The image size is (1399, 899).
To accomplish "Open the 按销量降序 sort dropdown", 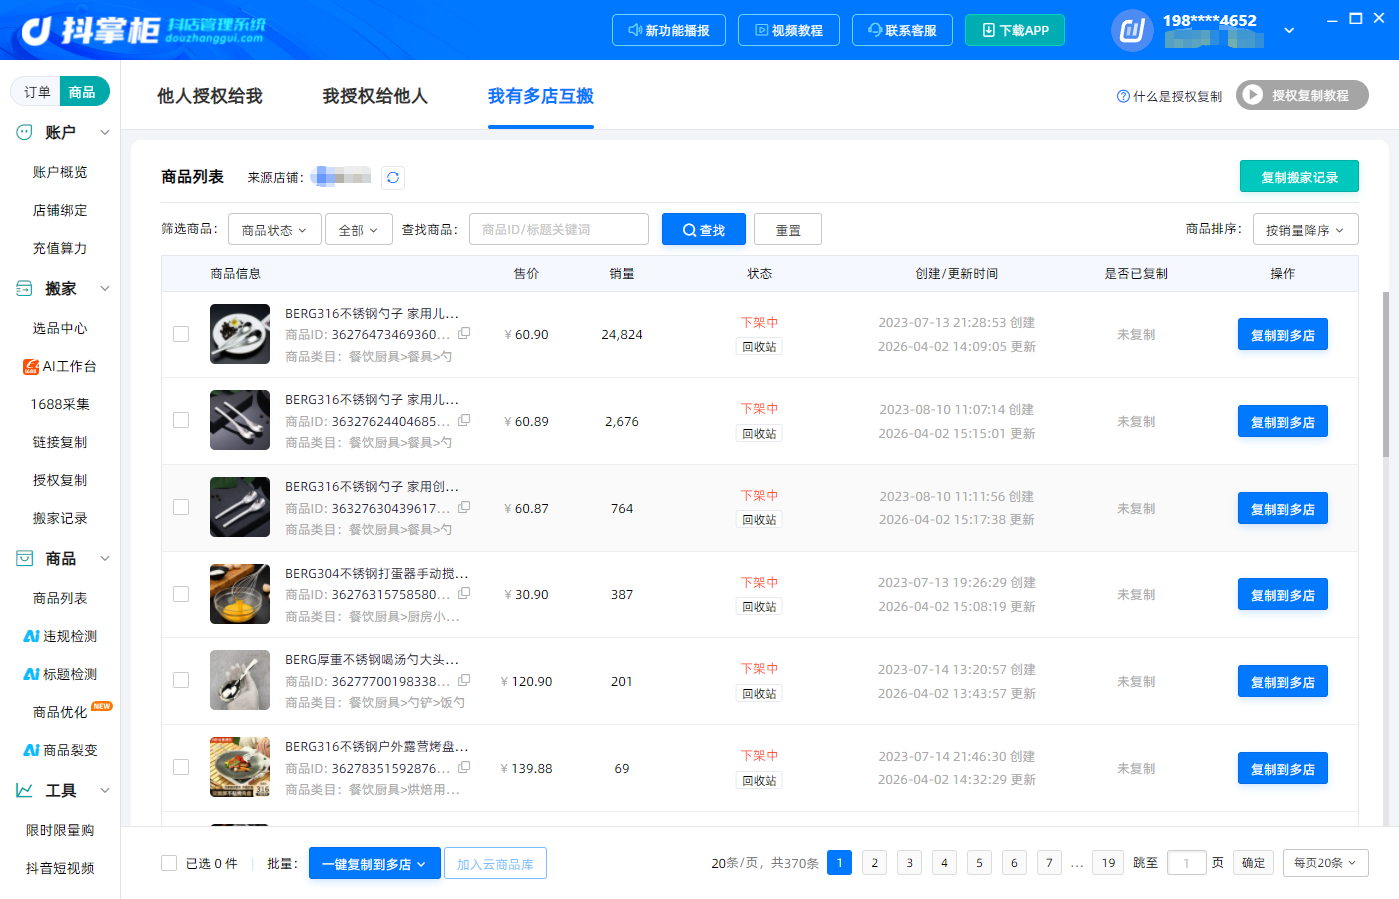I will [1306, 229].
